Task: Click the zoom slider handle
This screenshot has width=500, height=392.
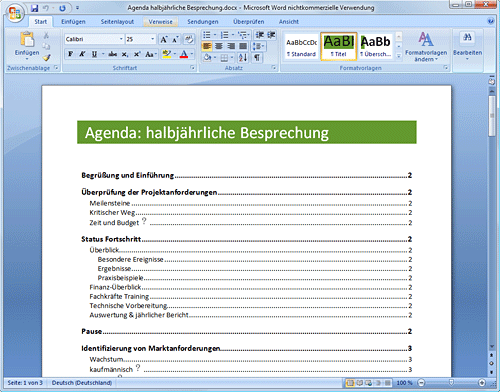Action: (x=451, y=382)
